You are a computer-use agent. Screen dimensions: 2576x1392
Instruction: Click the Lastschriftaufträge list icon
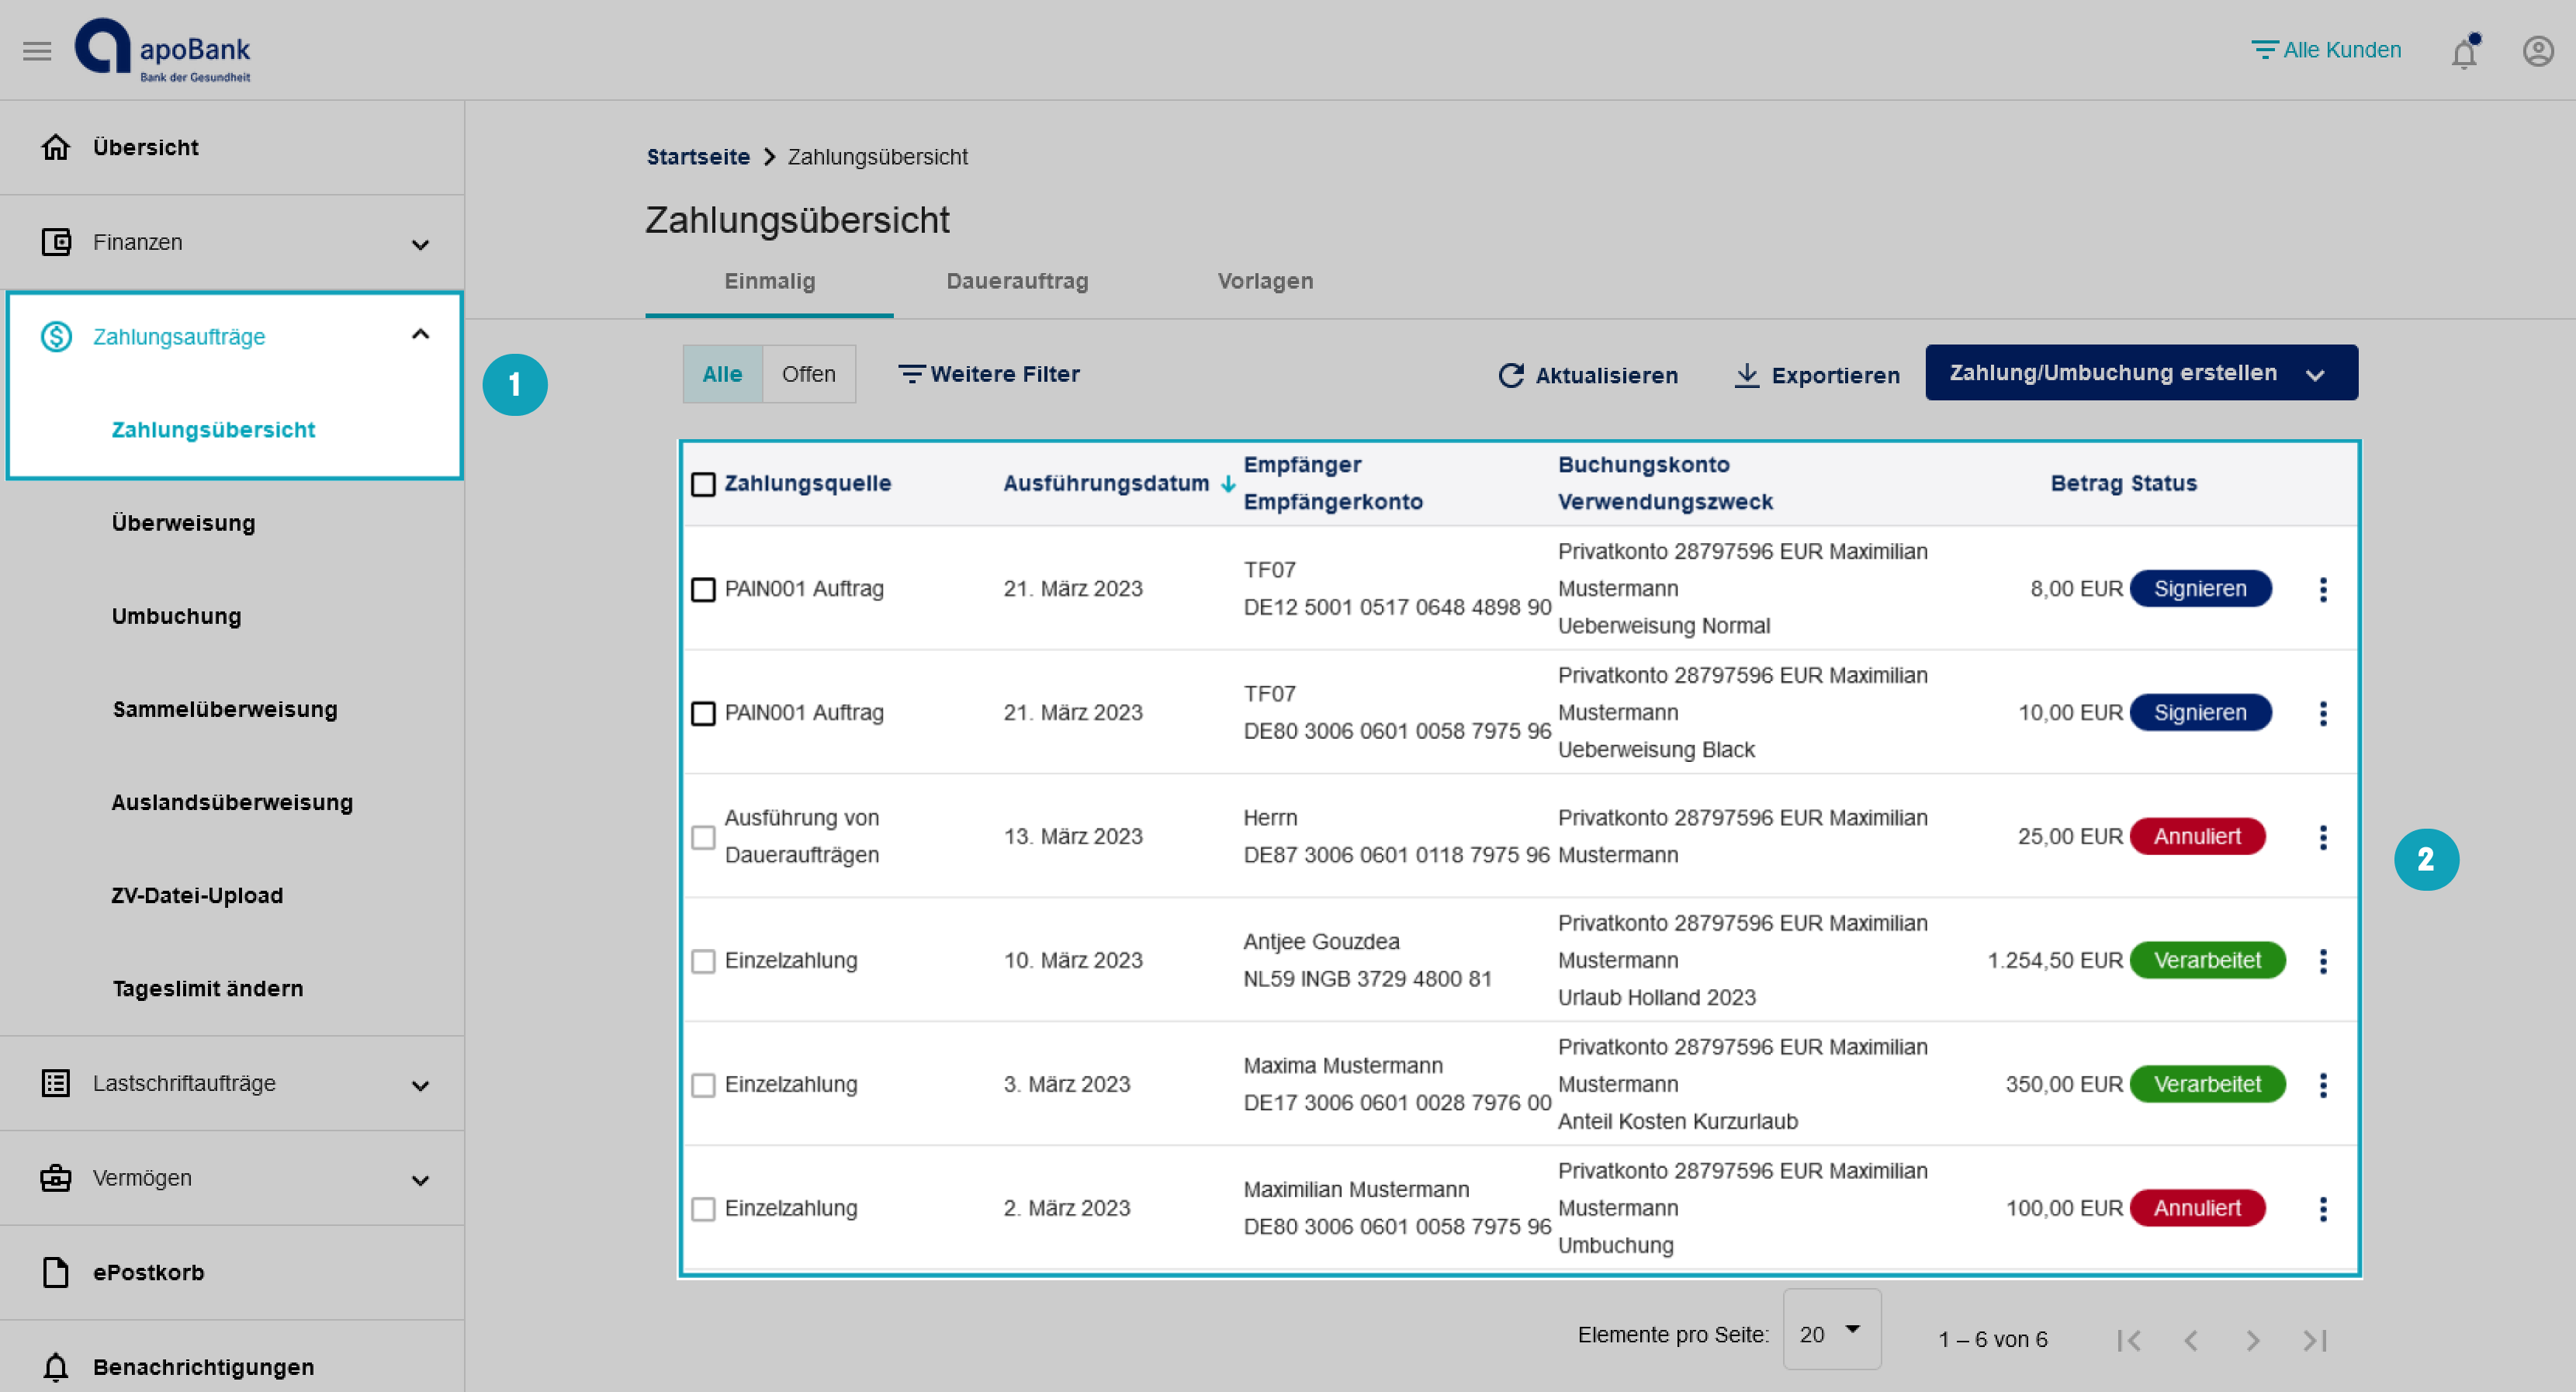pos(56,1083)
